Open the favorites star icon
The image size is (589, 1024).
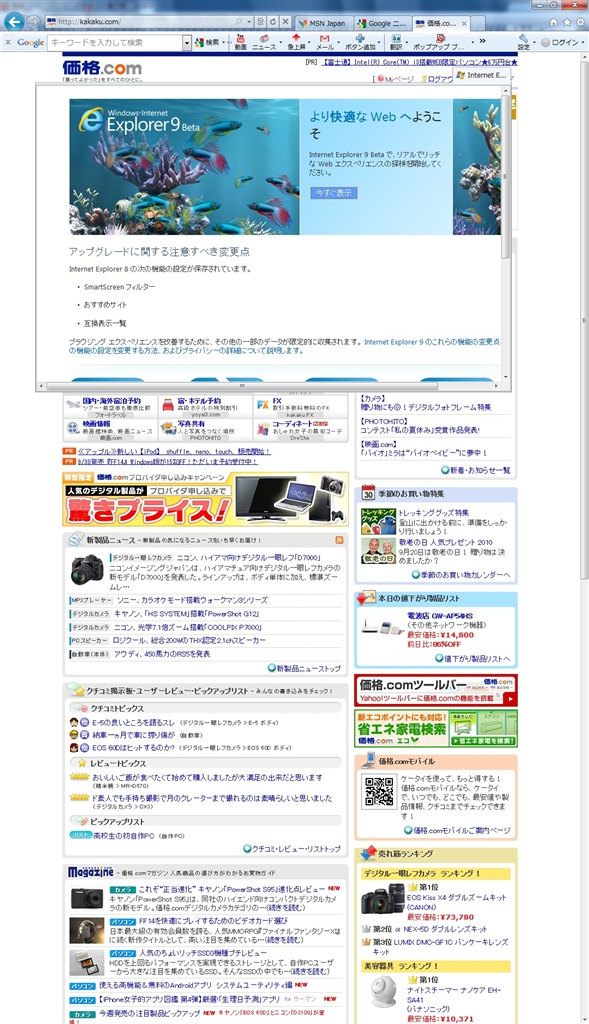[x=567, y=22]
